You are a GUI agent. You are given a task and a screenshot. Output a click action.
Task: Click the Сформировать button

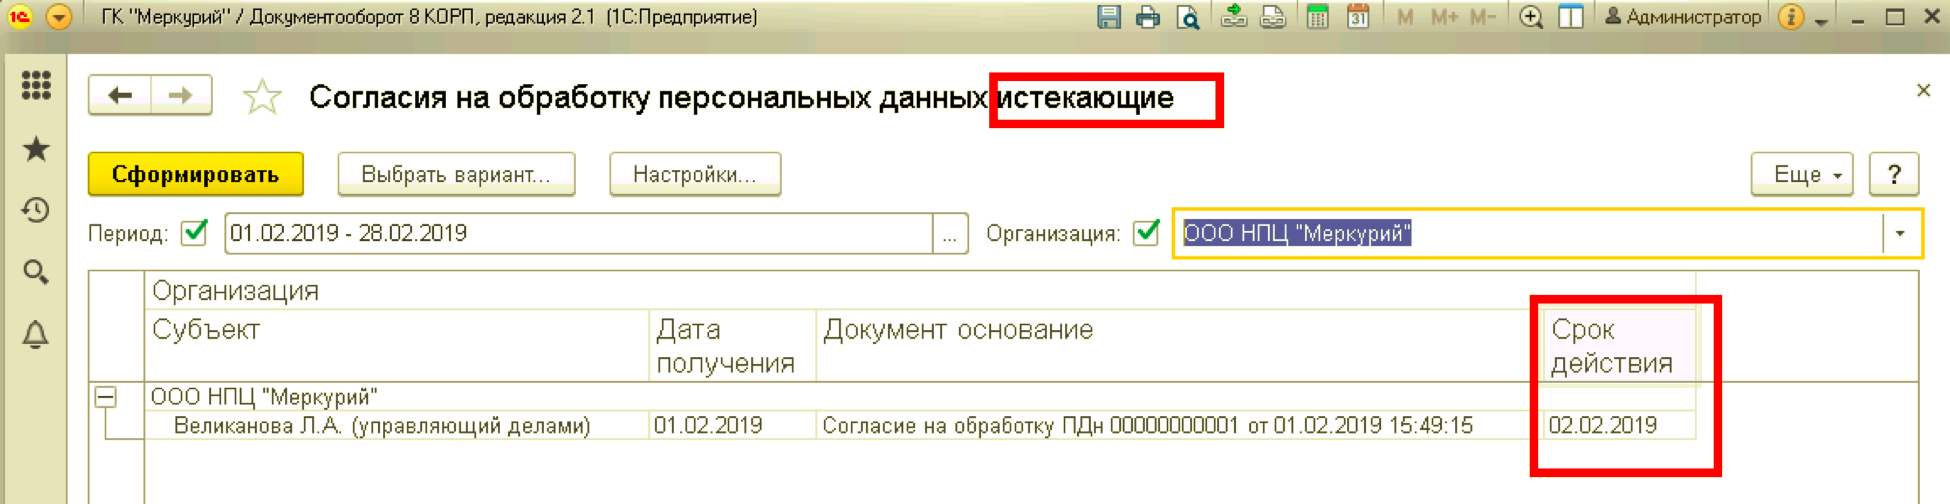(196, 174)
